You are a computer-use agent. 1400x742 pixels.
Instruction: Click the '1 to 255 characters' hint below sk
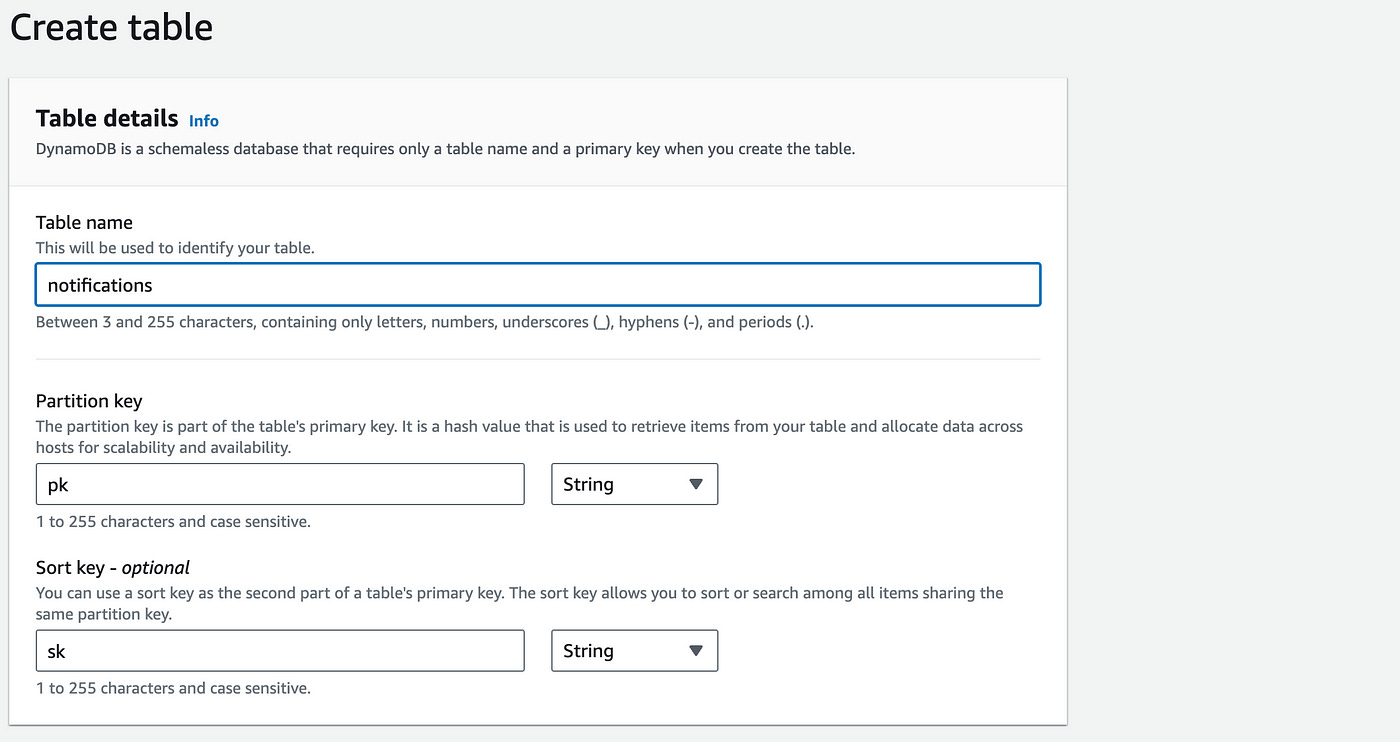tap(173, 688)
